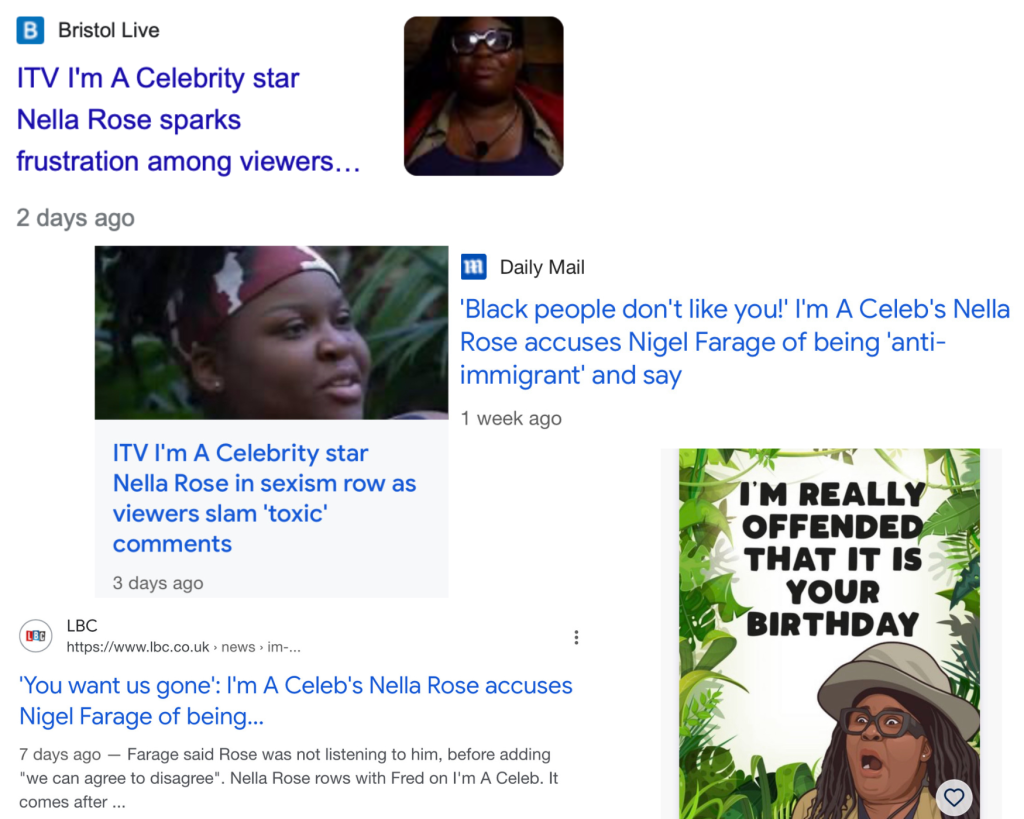1024x819 pixels.
Task: Click the '2 days ago' timestamp
Action: coord(76,217)
